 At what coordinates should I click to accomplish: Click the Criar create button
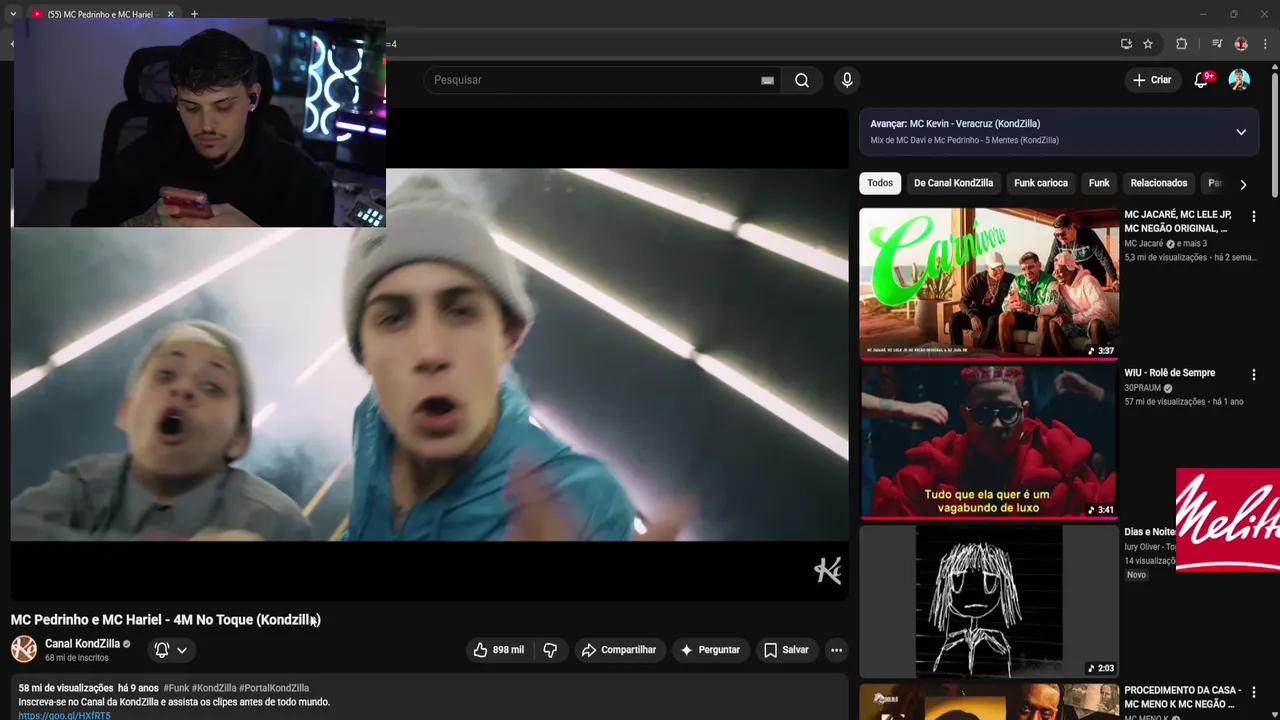point(1151,80)
